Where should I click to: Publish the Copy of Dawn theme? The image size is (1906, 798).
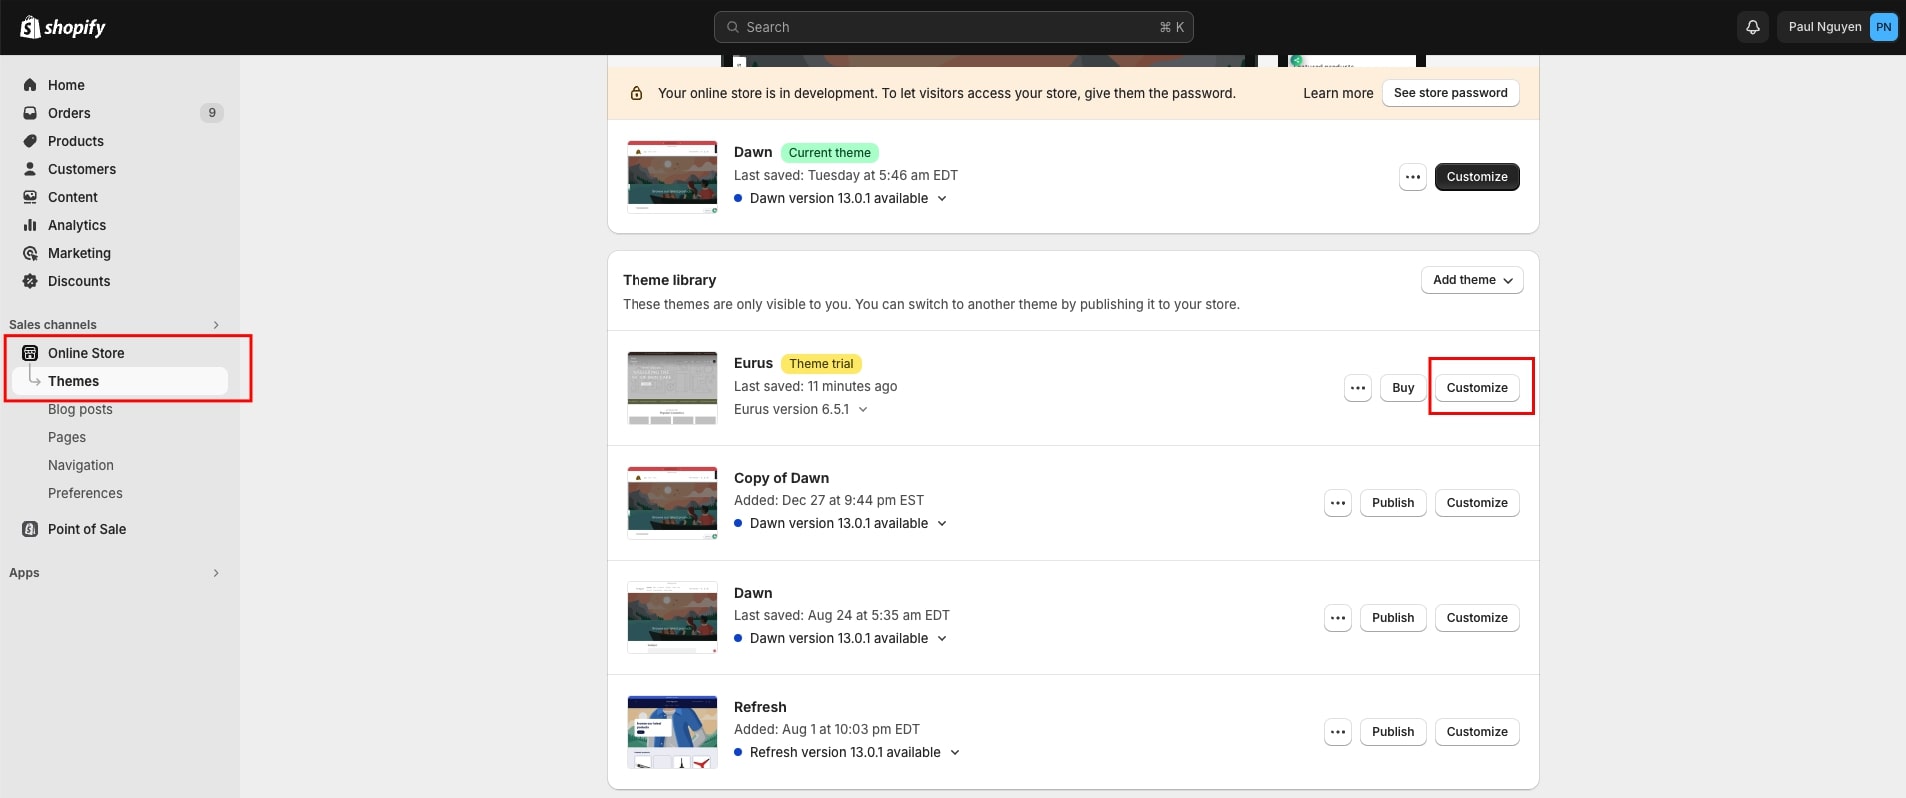[1393, 503]
